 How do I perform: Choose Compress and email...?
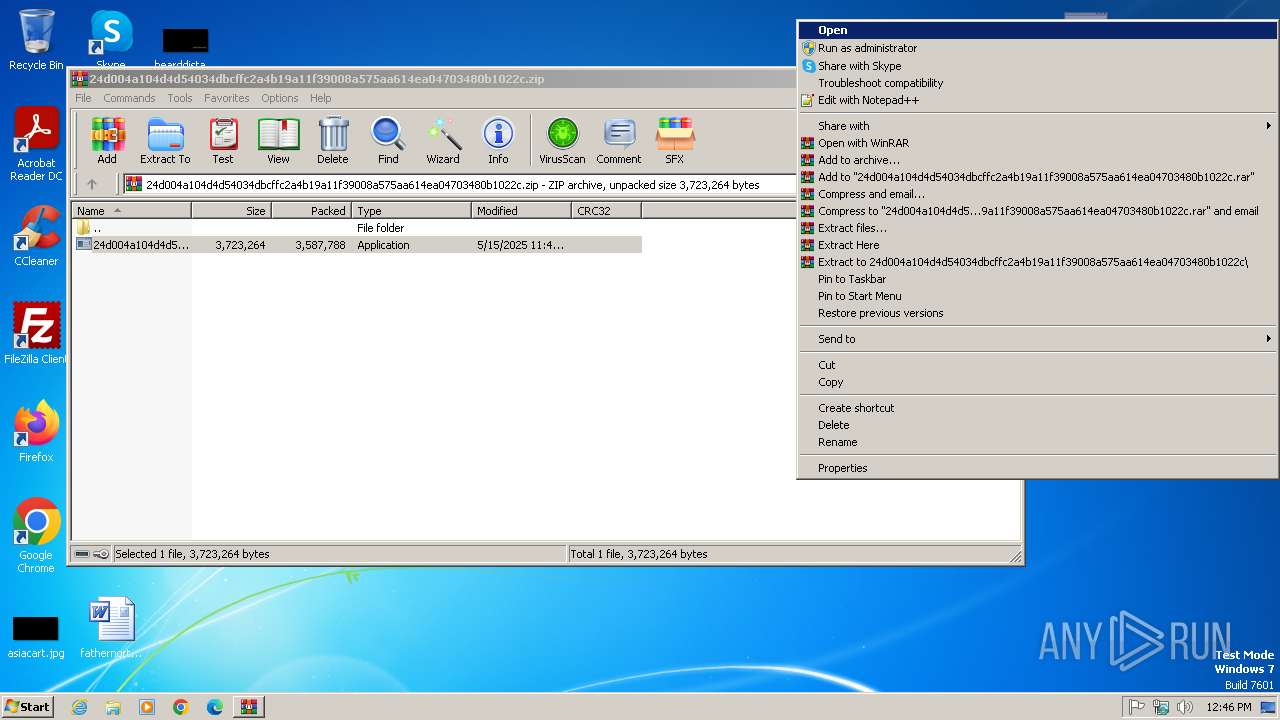point(1038,194)
